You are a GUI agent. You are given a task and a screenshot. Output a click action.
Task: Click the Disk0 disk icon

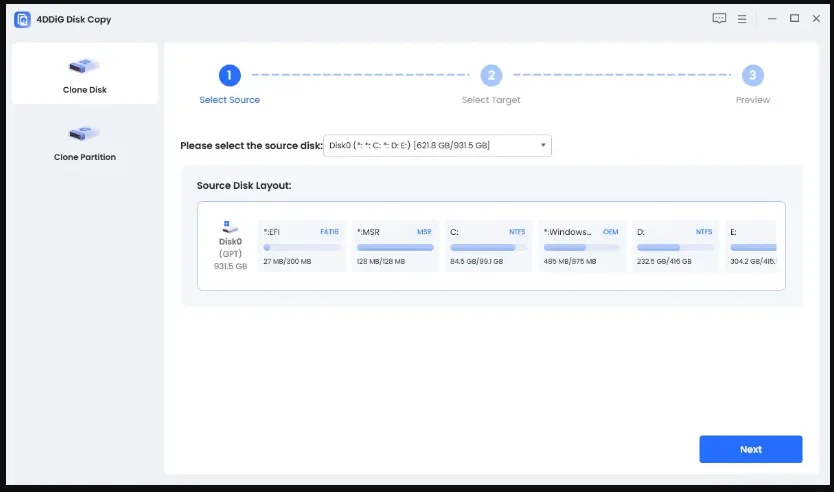pos(230,227)
